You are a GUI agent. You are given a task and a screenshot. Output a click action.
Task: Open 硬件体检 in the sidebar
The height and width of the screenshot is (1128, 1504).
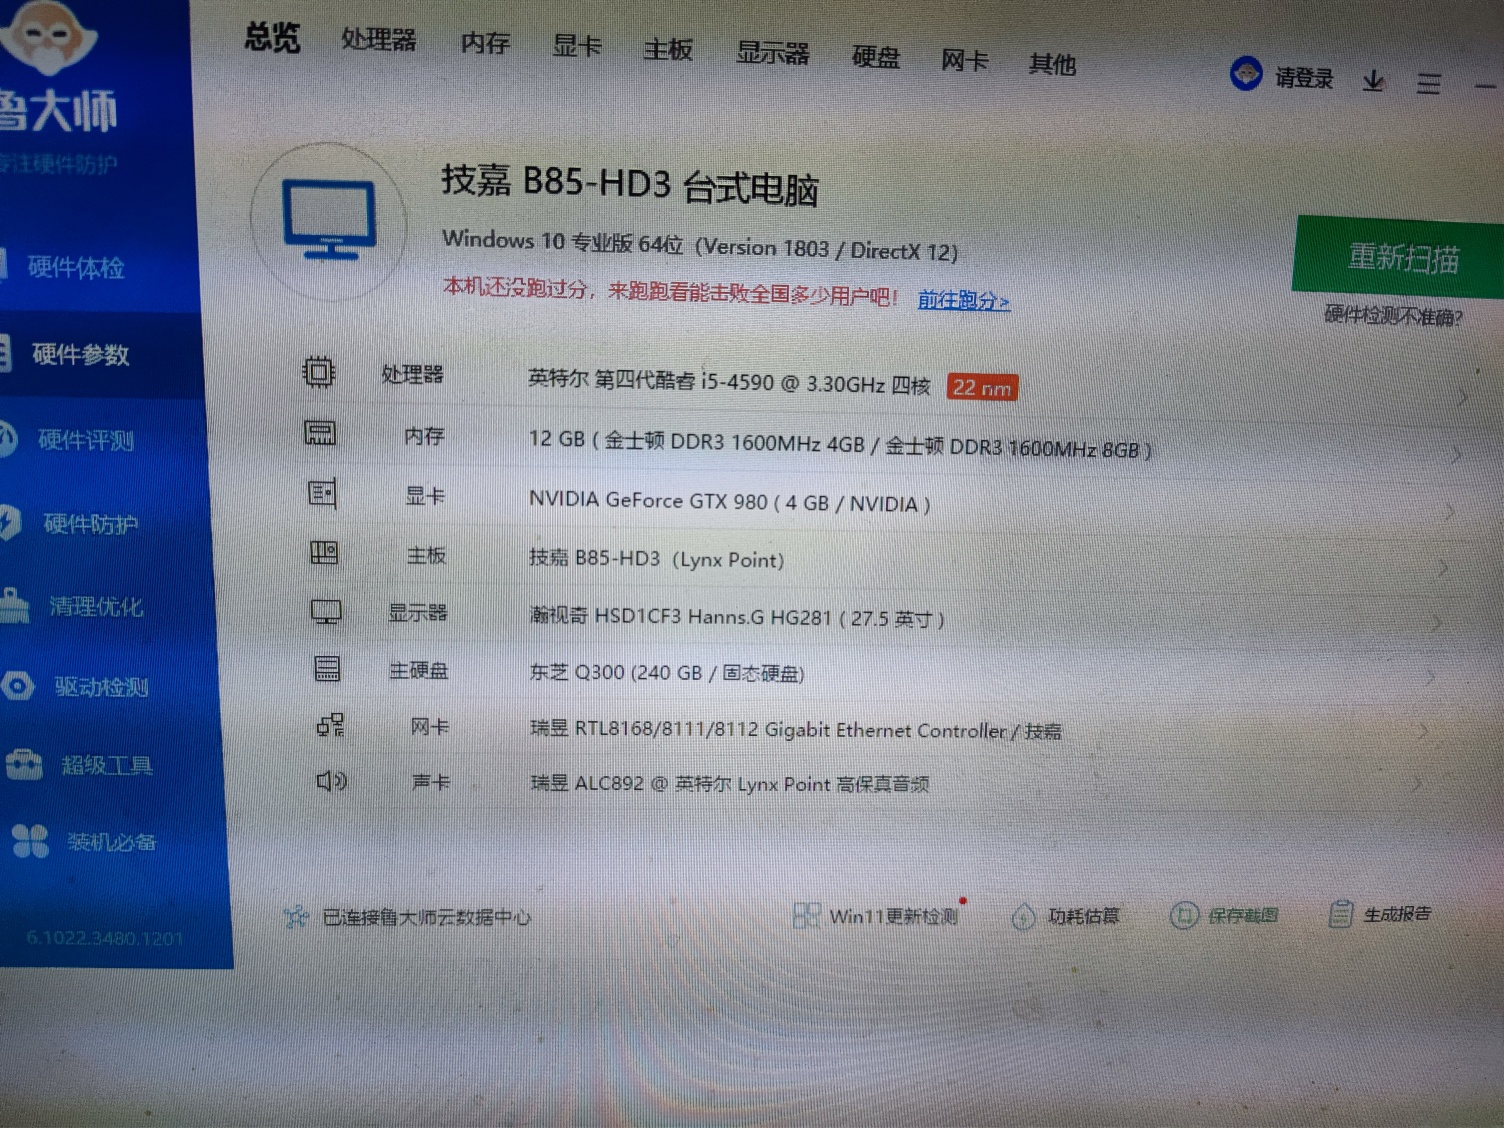pyautogui.click(x=76, y=267)
